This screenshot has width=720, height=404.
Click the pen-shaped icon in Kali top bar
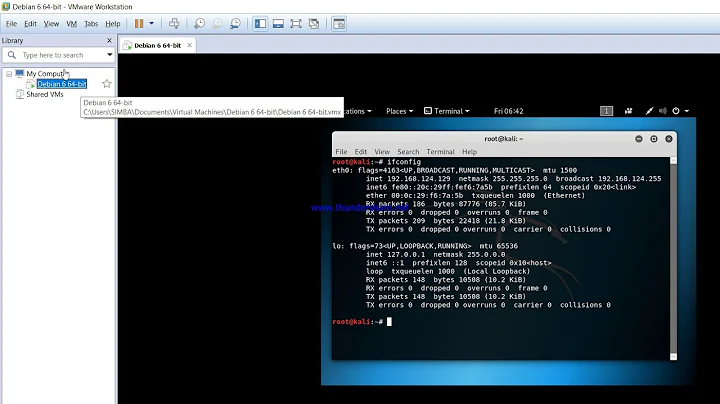tap(649, 111)
